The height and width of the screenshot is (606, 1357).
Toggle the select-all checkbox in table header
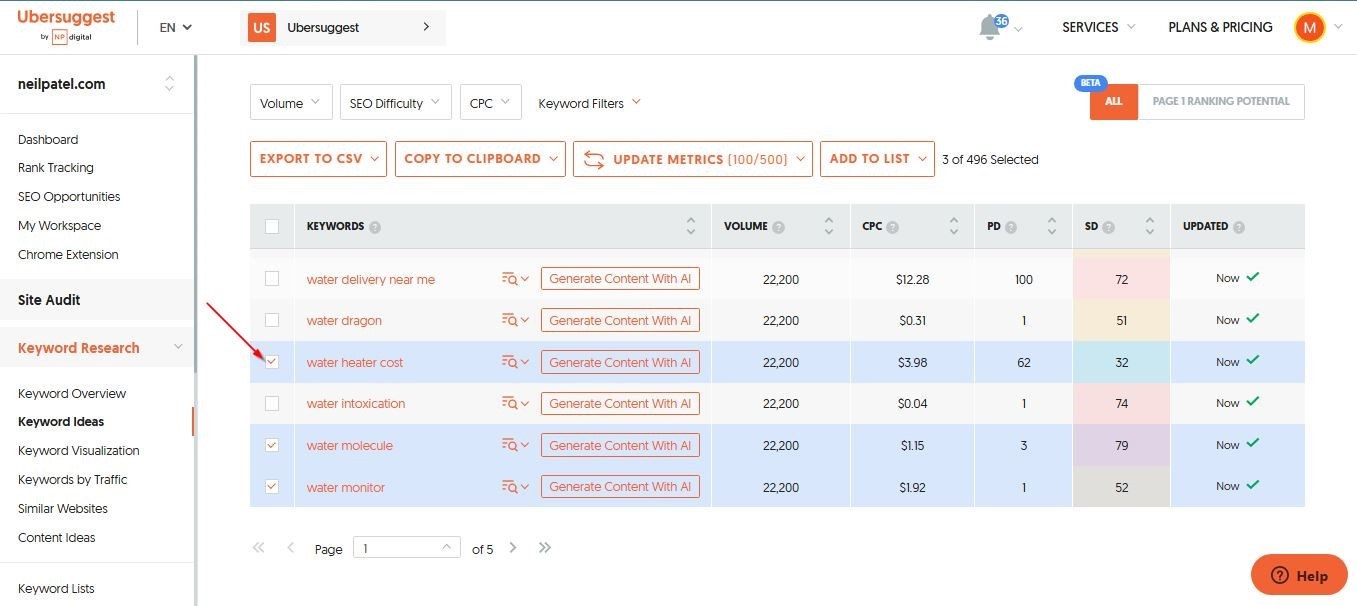click(x=272, y=227)
